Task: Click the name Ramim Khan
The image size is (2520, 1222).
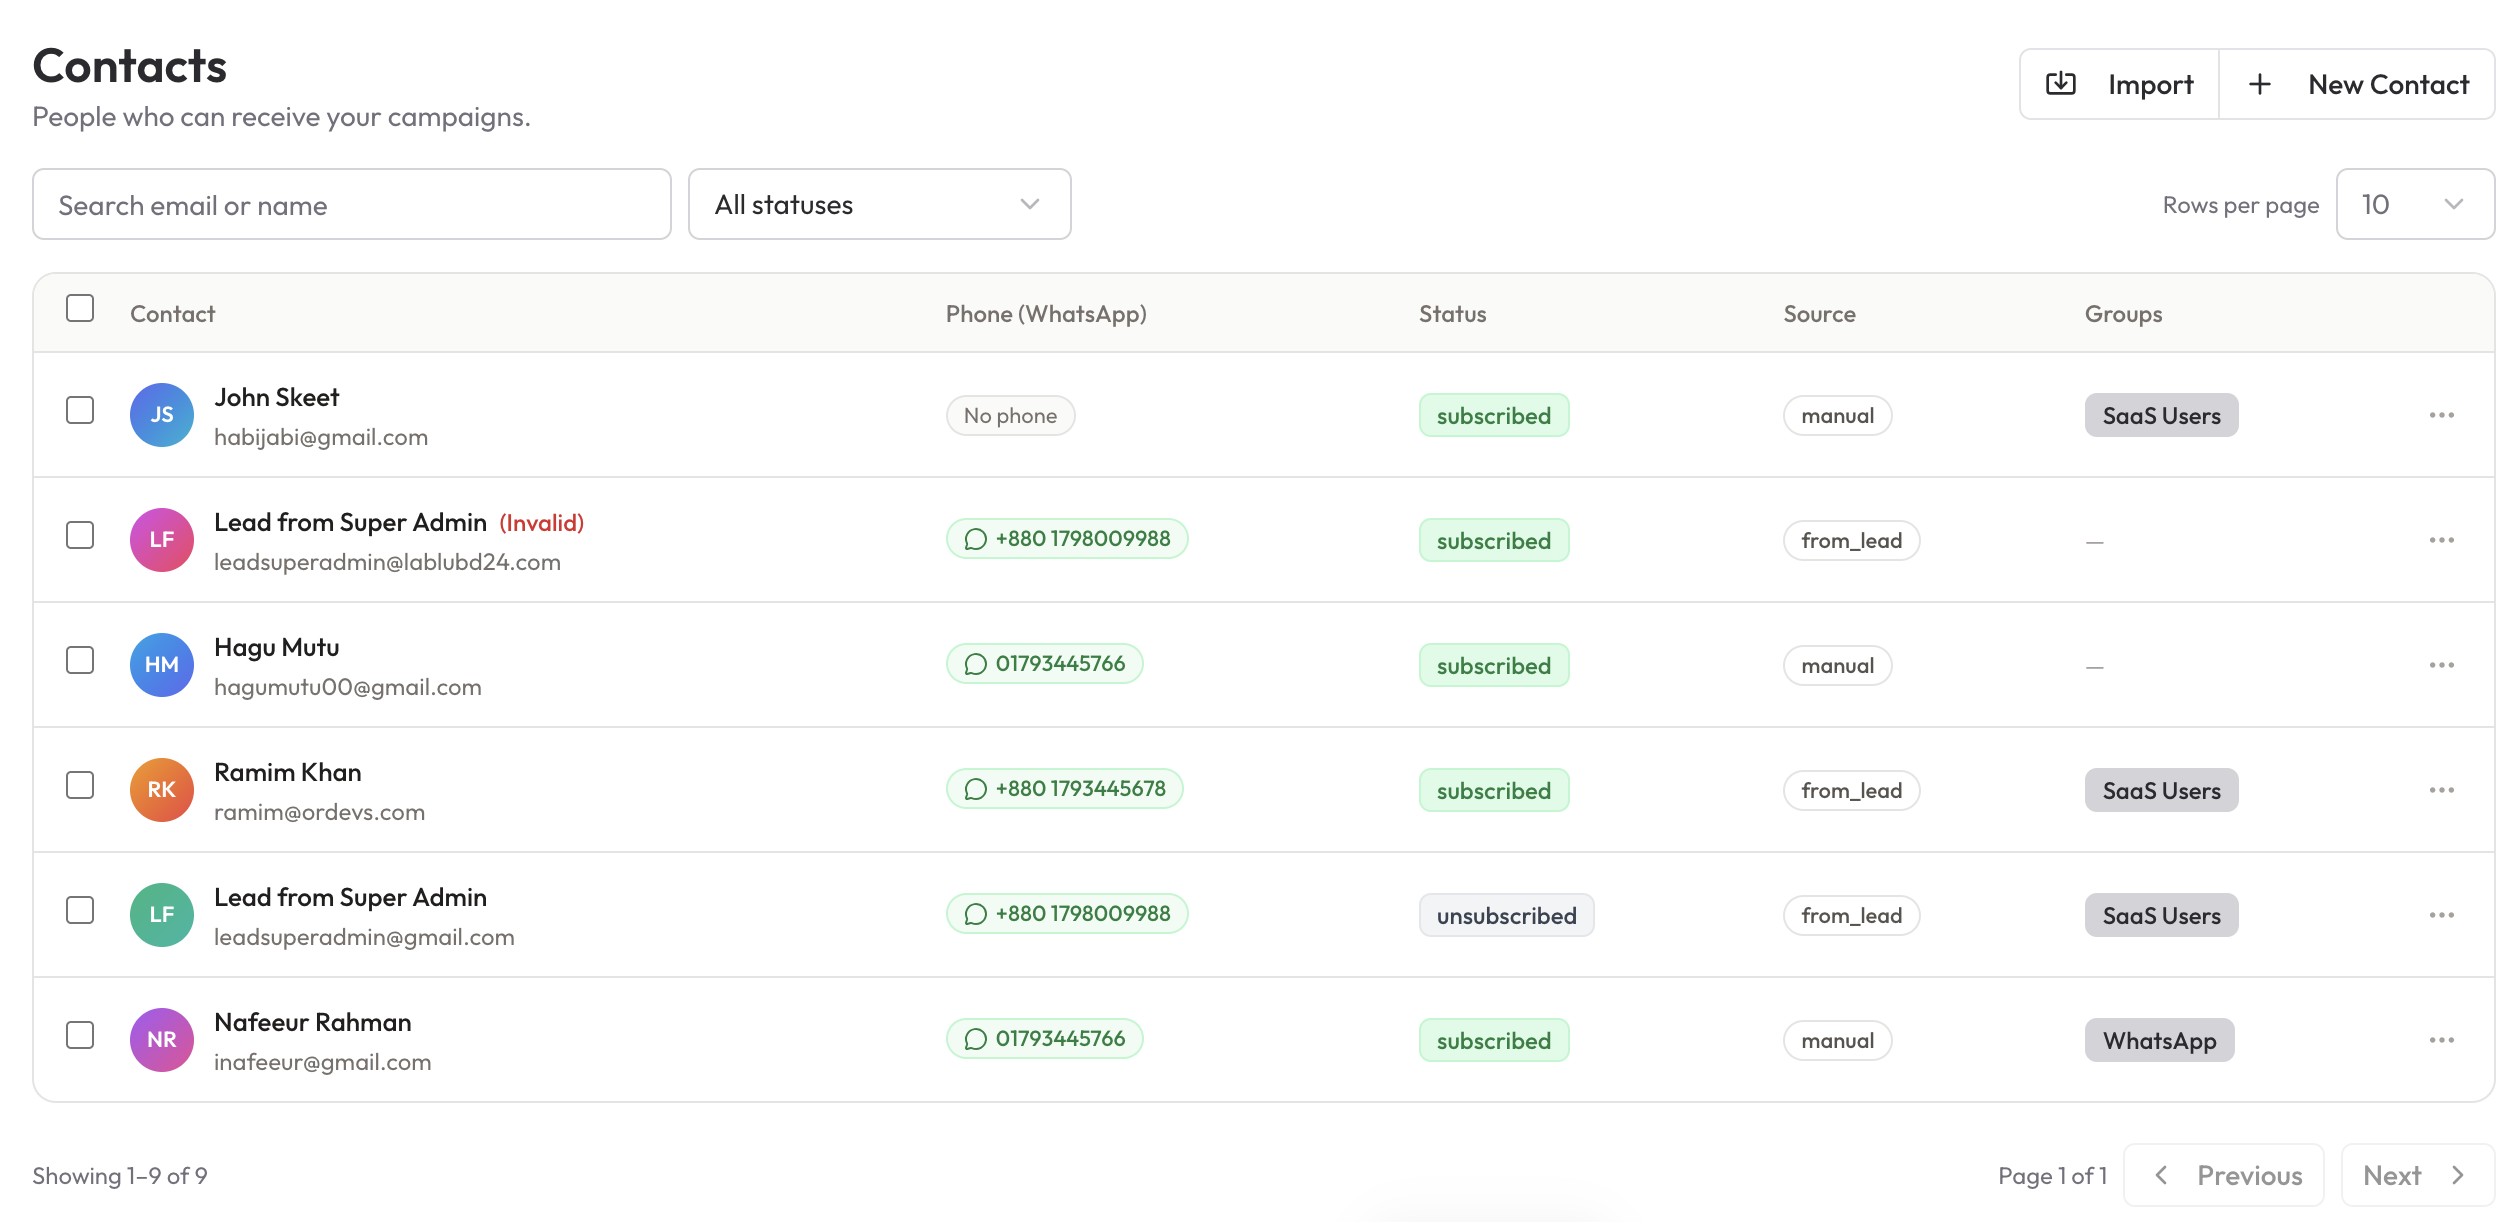Action: click(288, 772)
